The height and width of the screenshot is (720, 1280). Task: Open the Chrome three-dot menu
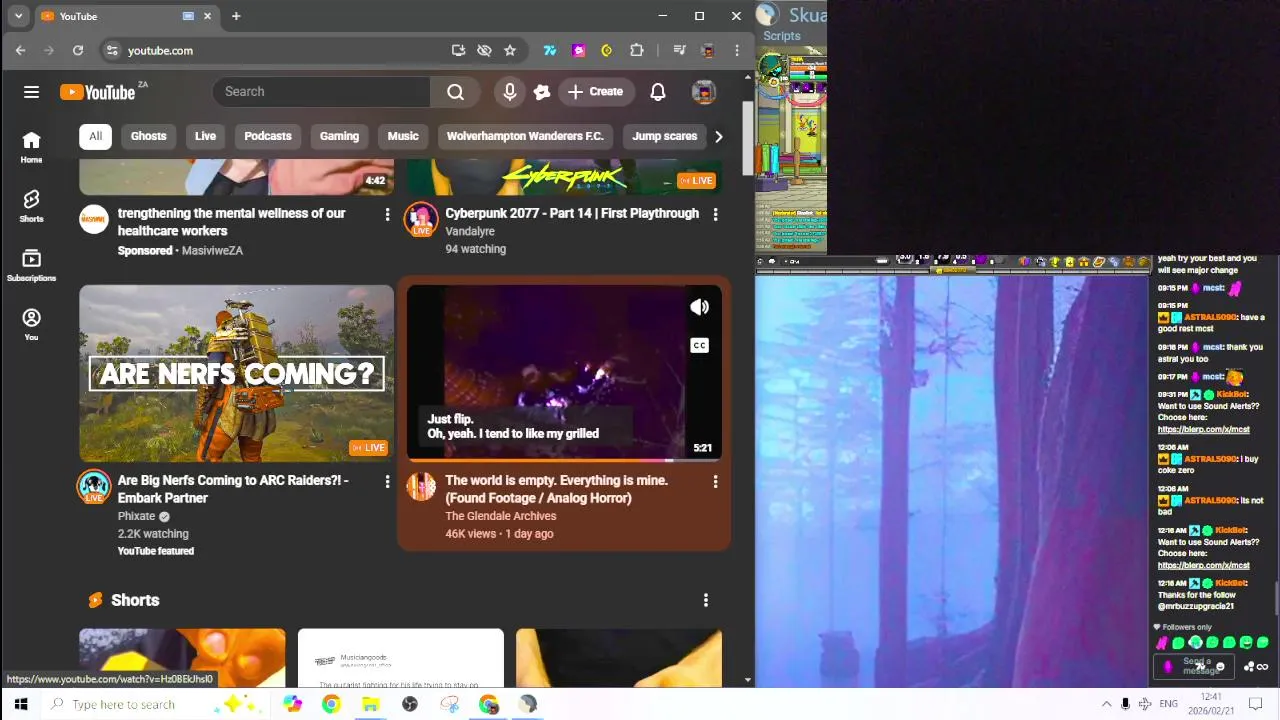[737, 50]
